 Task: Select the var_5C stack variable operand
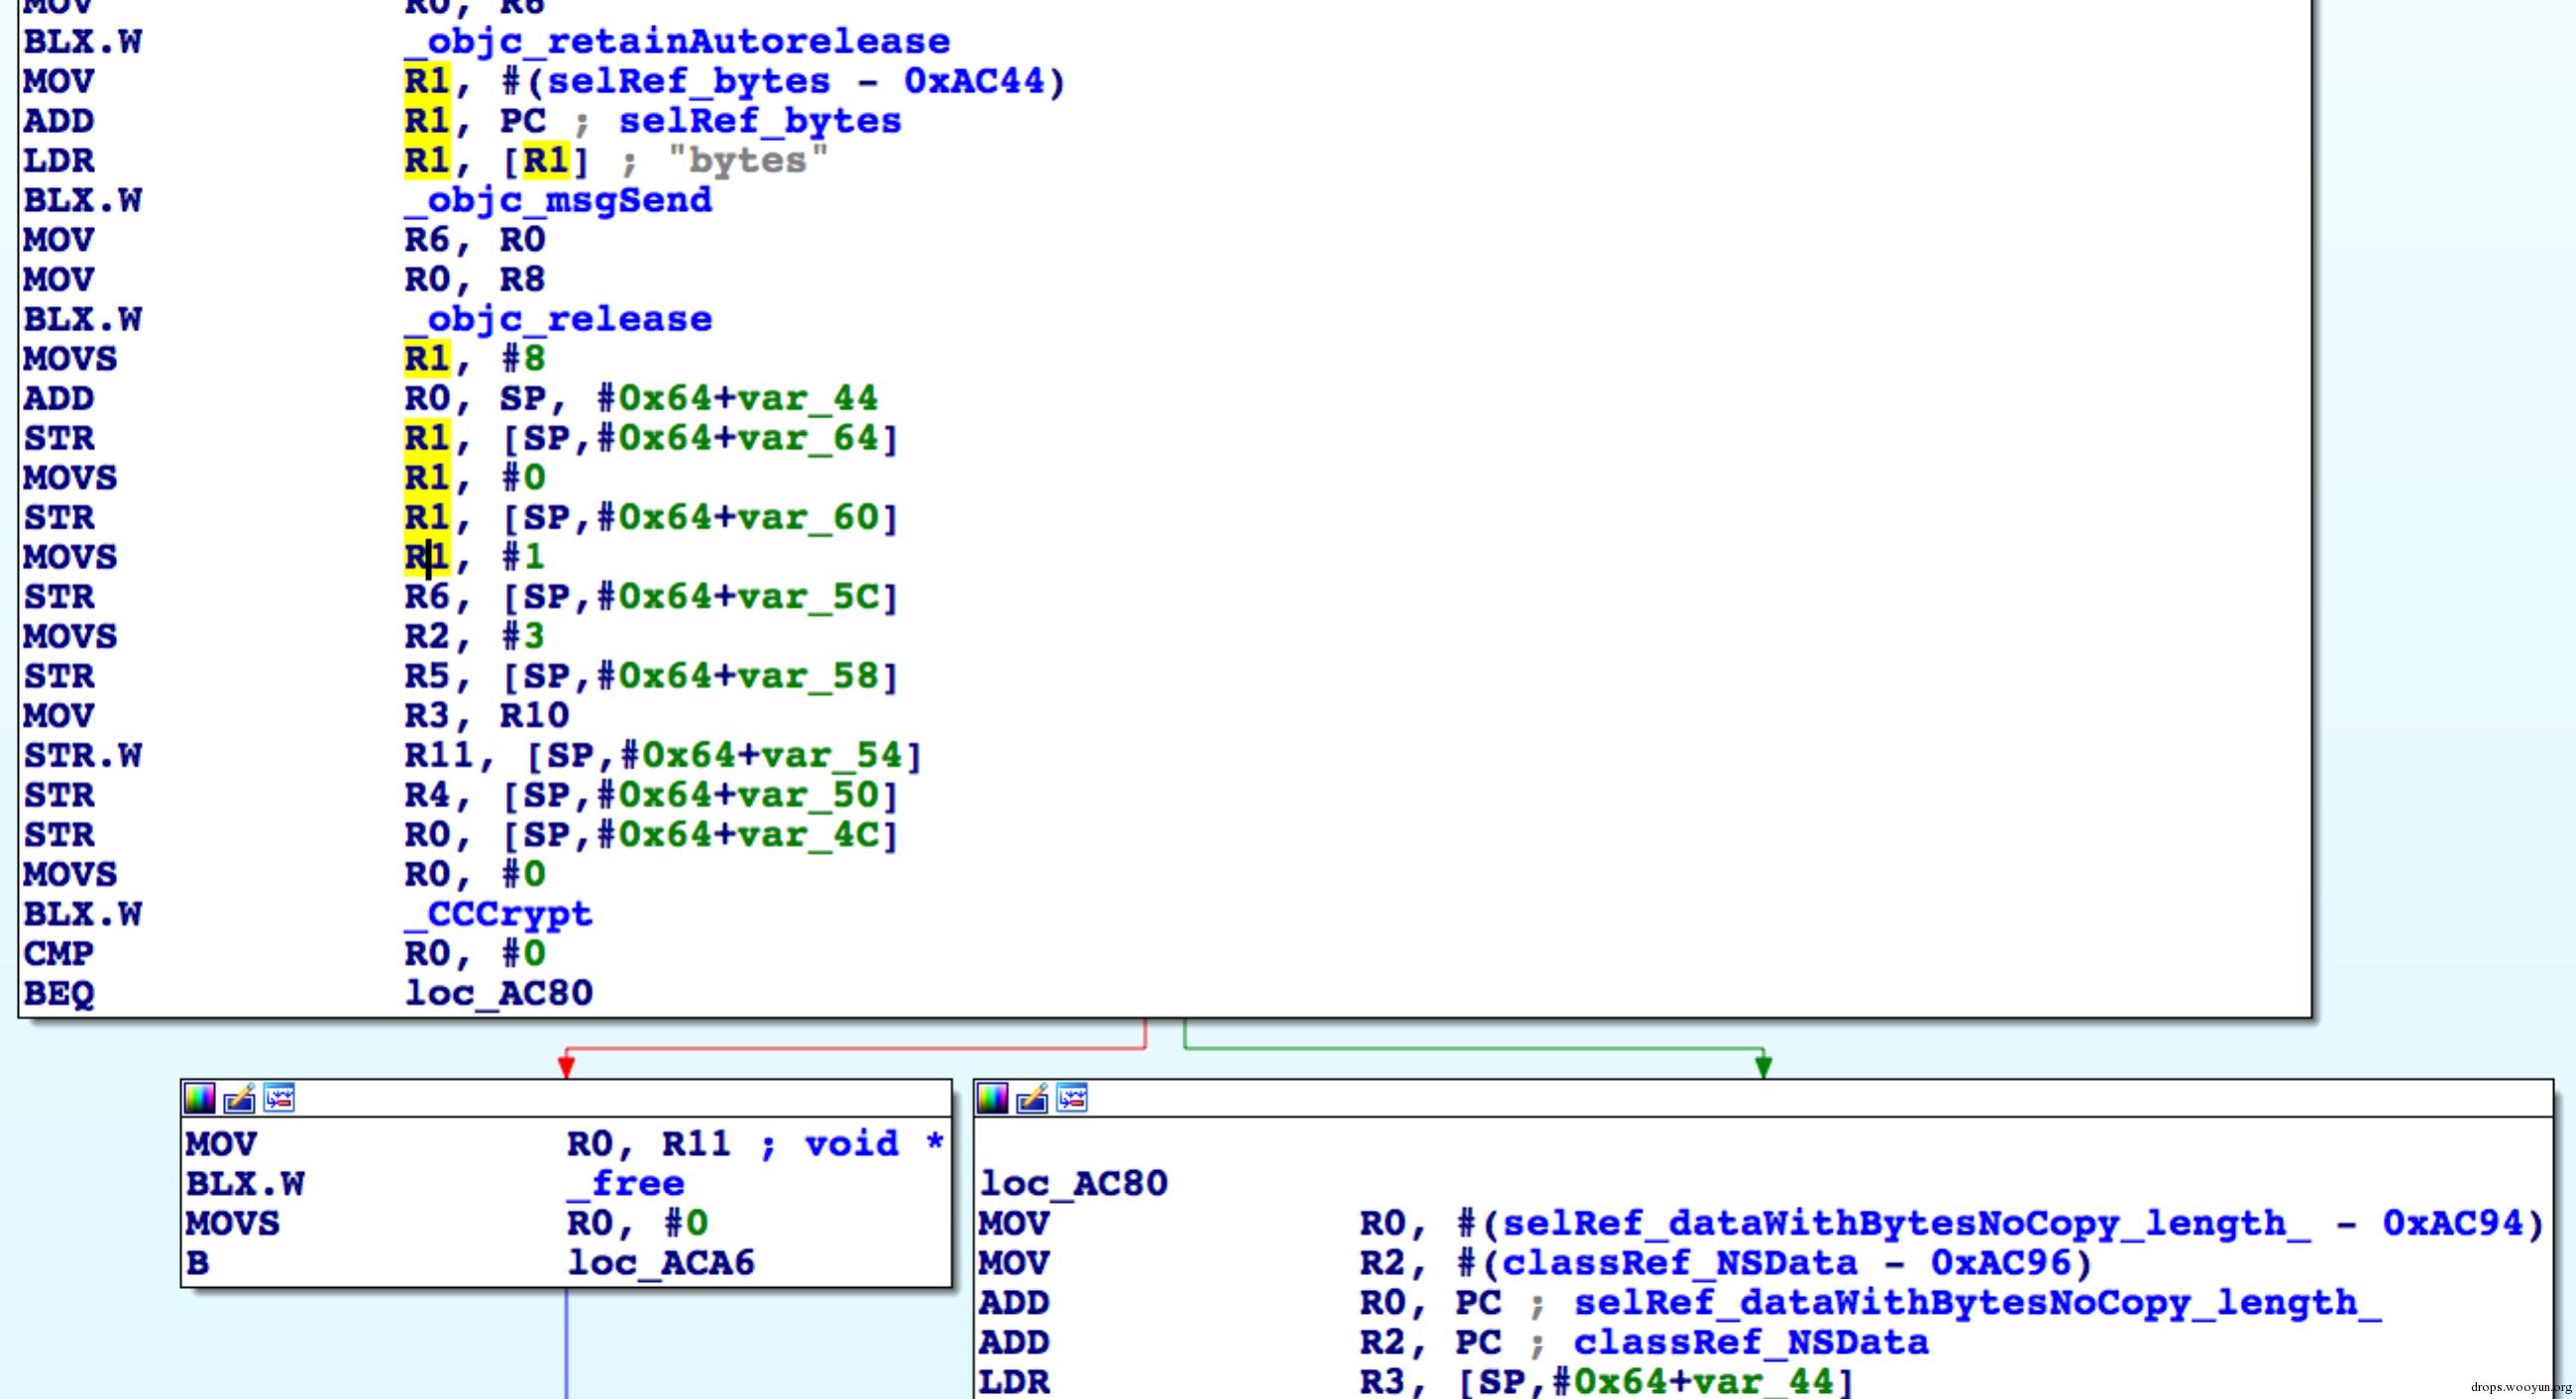tap(808, 597)
